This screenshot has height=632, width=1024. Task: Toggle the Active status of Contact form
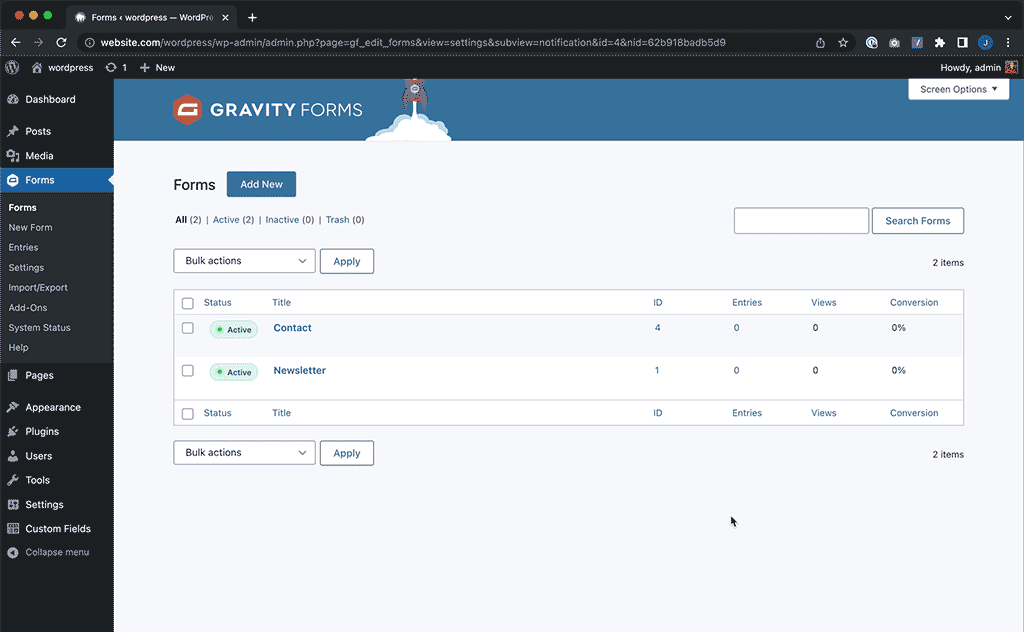tap(234, 330)
